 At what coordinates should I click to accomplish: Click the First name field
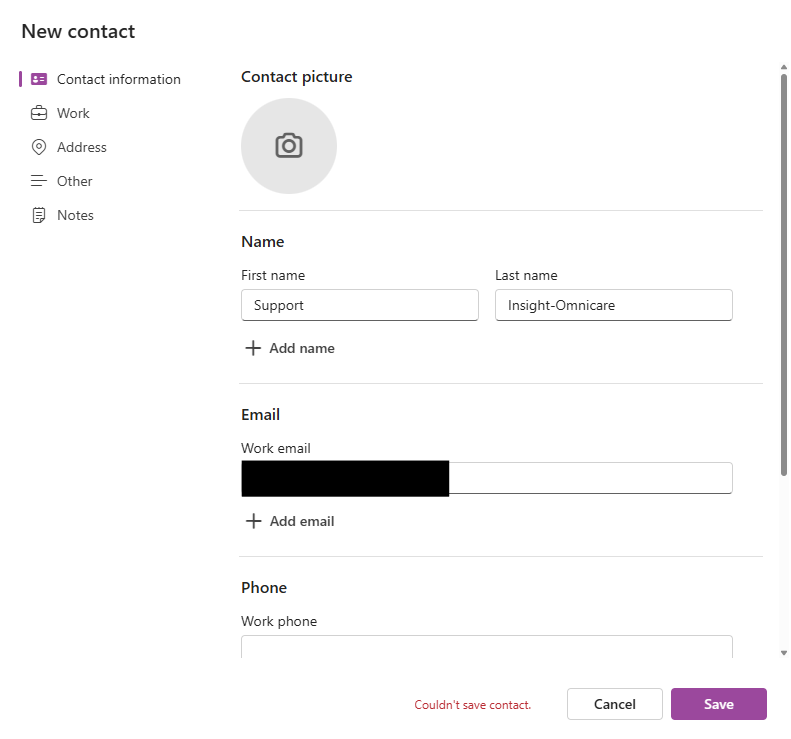tap(360, 305)
